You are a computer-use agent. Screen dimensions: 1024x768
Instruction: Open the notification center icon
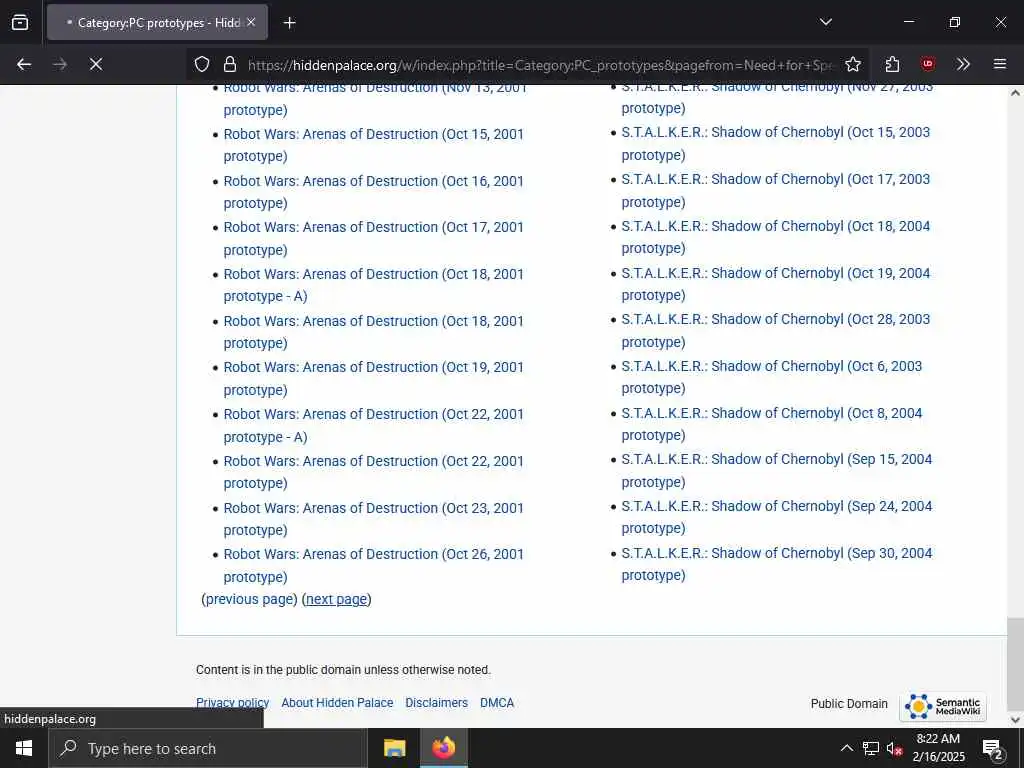[x=993, y=748]
